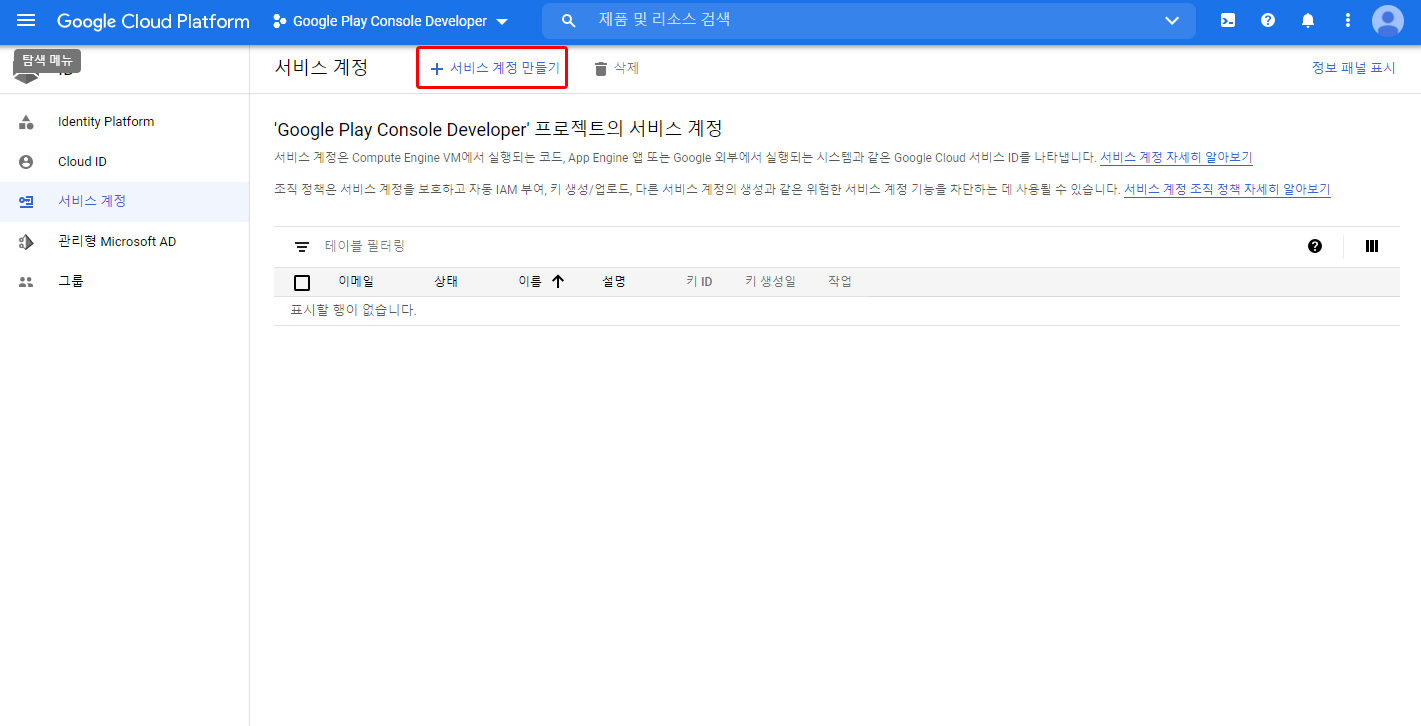Activate Cloud Shell terminal icon
The height and width of the screenshot is (726, 1421).
click(1228, 20)
